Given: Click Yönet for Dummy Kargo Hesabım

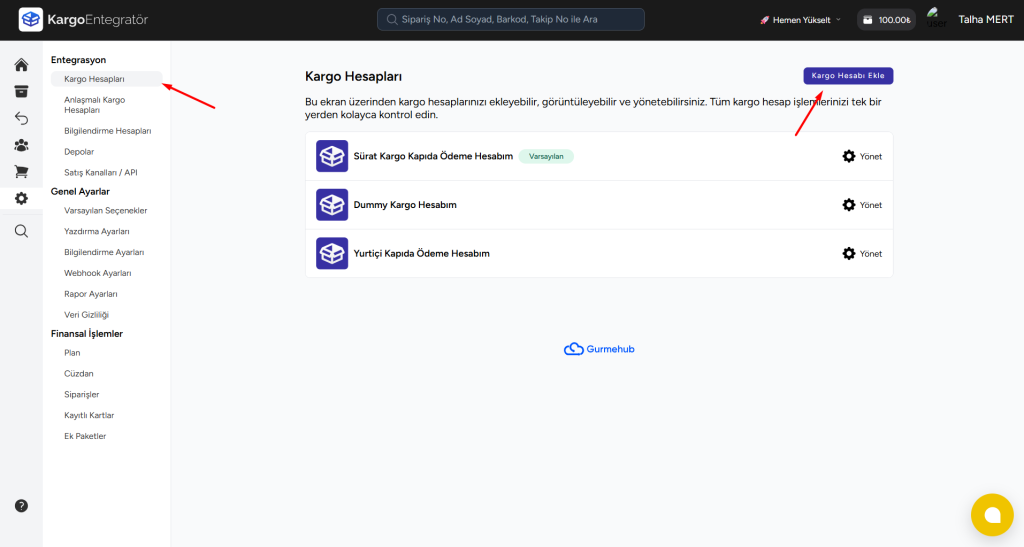Looking at the screenshot, I should (x=862, y=205).
